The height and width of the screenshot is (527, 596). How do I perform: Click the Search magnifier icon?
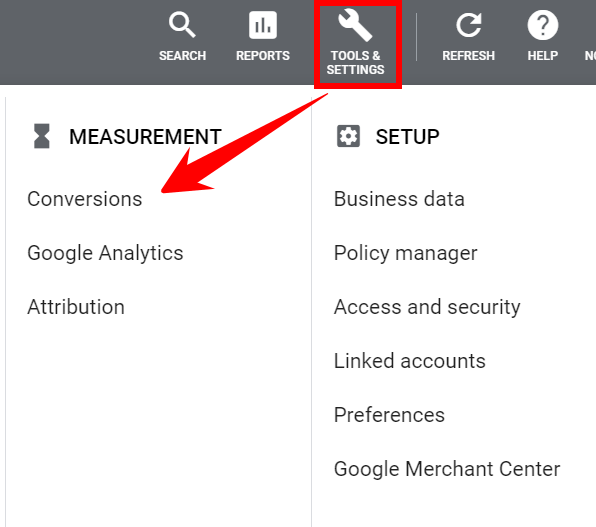(x=182, y=25)
